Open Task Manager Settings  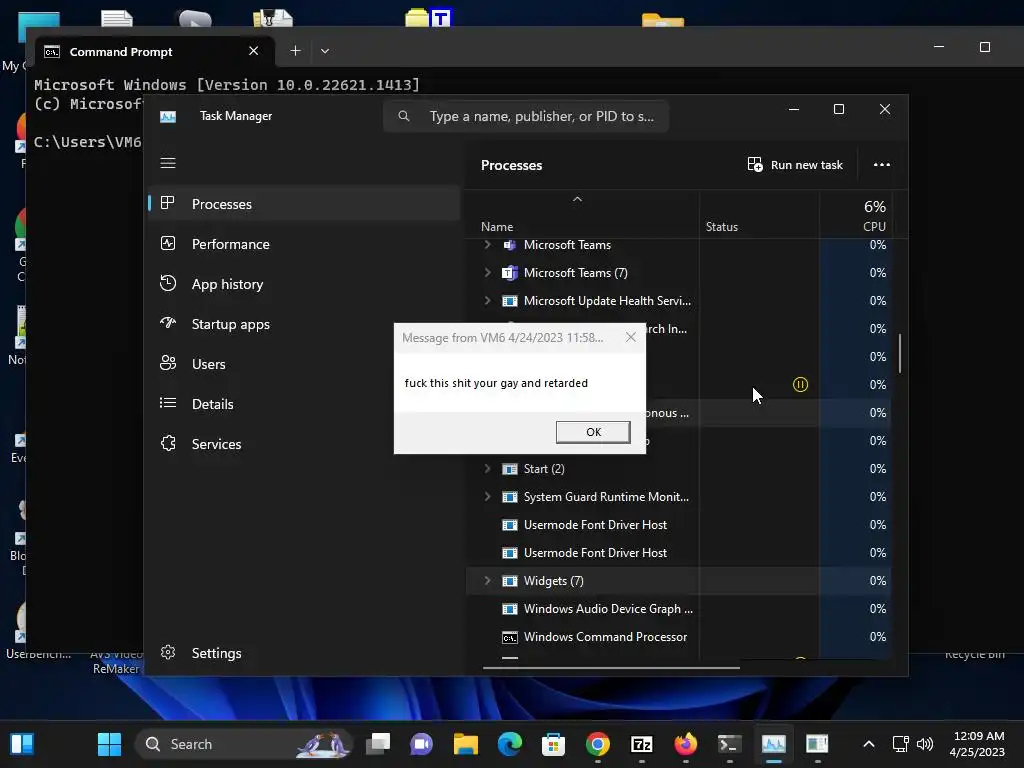(x=304, y=653)
